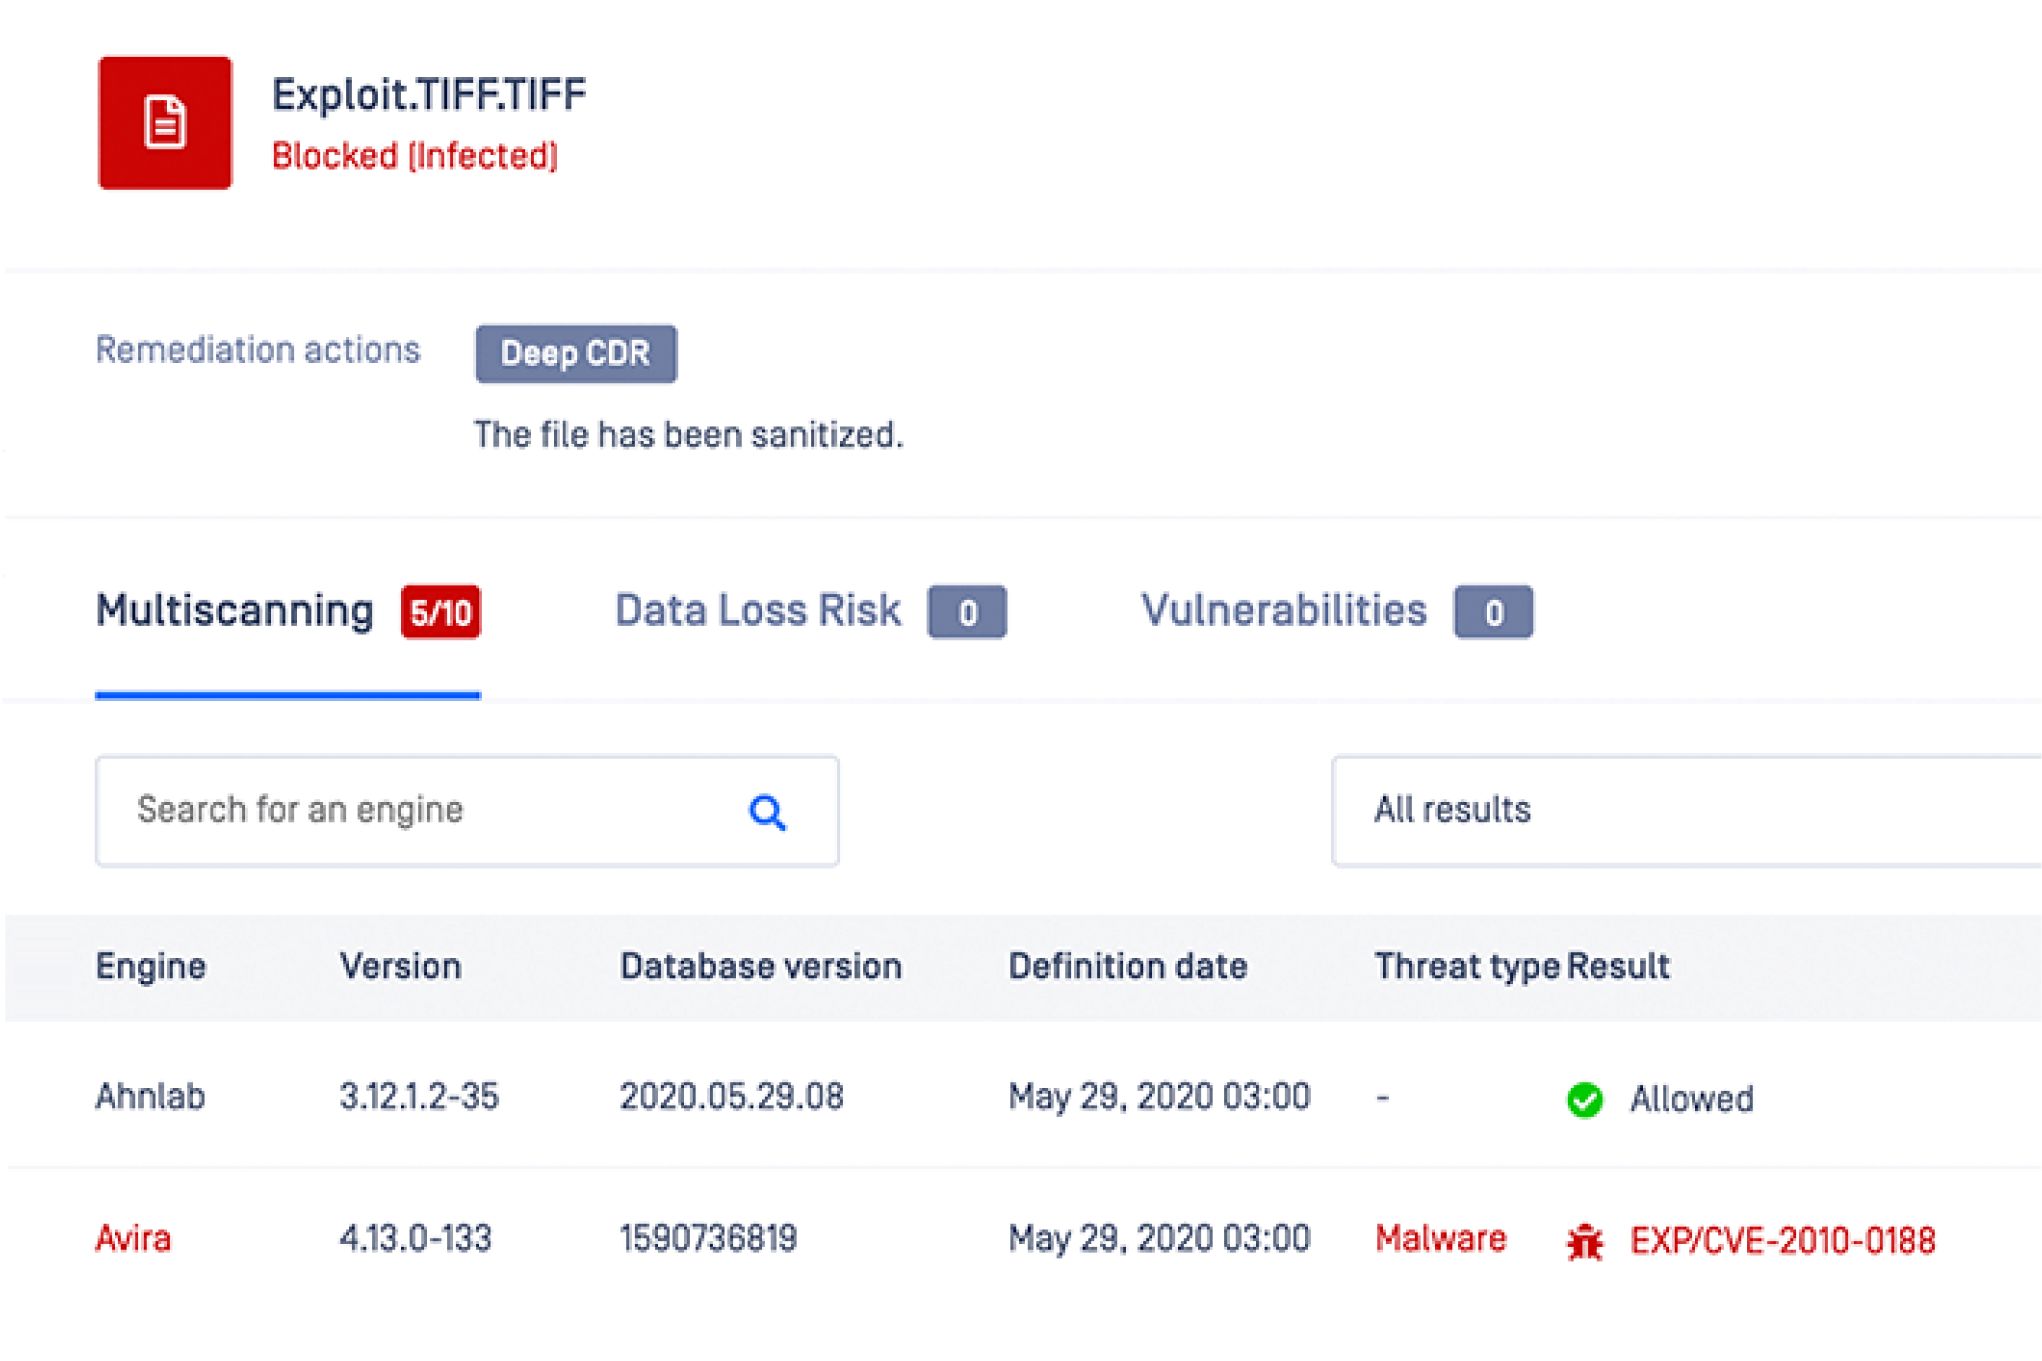Image resolution: width=2042 pixels, height=1361 pixels.
Task: Click the Vulnerabilities zero badge
Action: click(1493, 612)
